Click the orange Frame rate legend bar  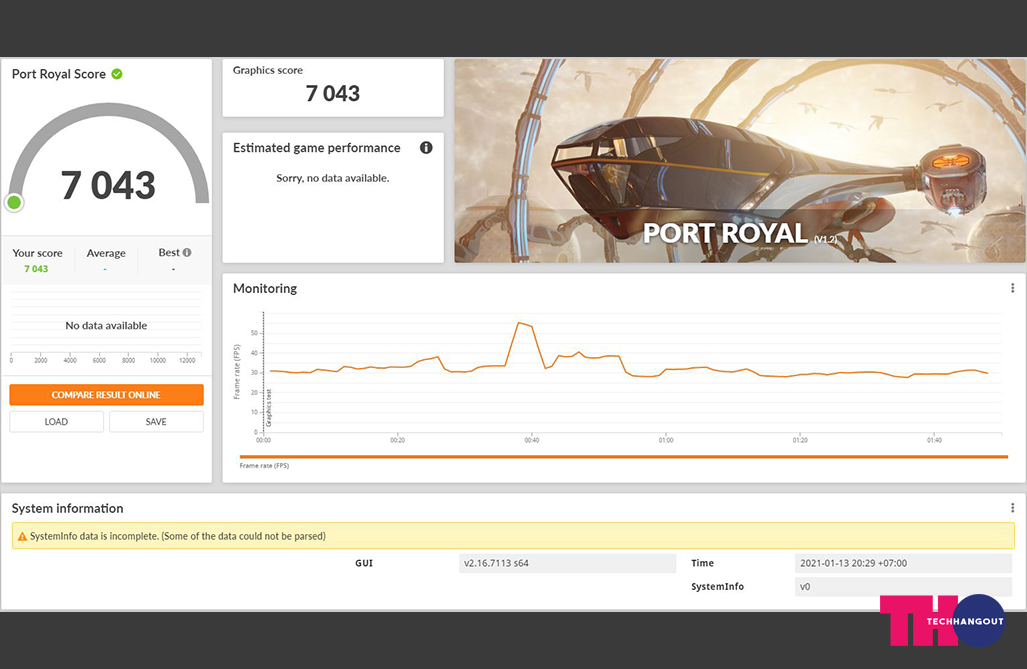point(624,457)
